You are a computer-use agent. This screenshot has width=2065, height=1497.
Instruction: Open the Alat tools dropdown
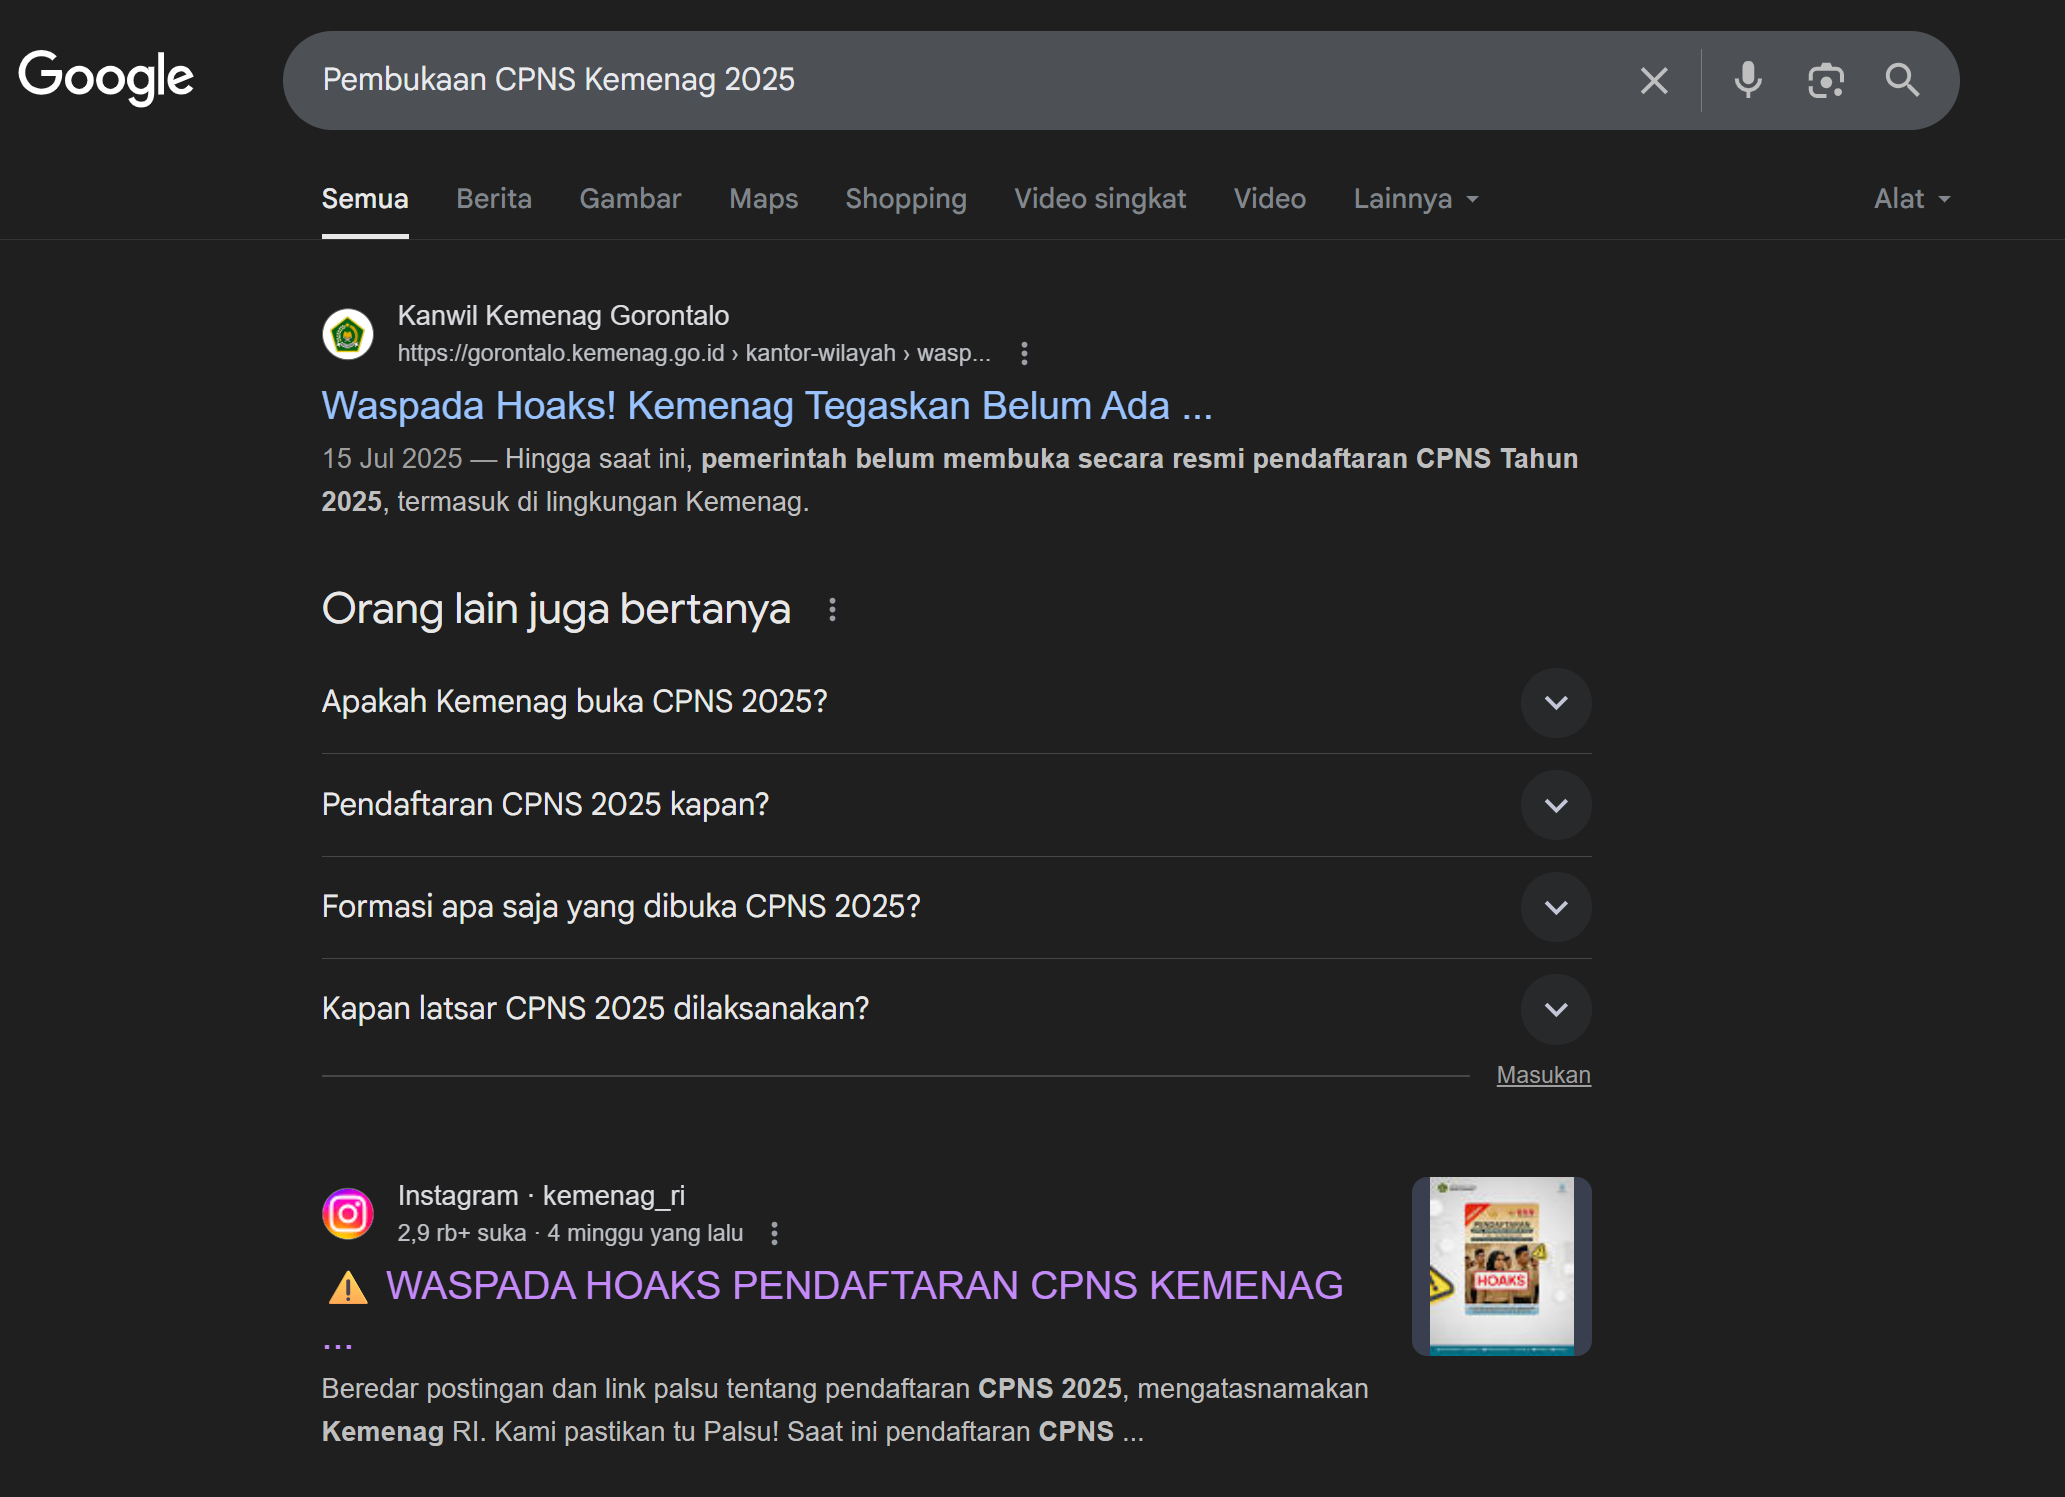coord(1912,199)
